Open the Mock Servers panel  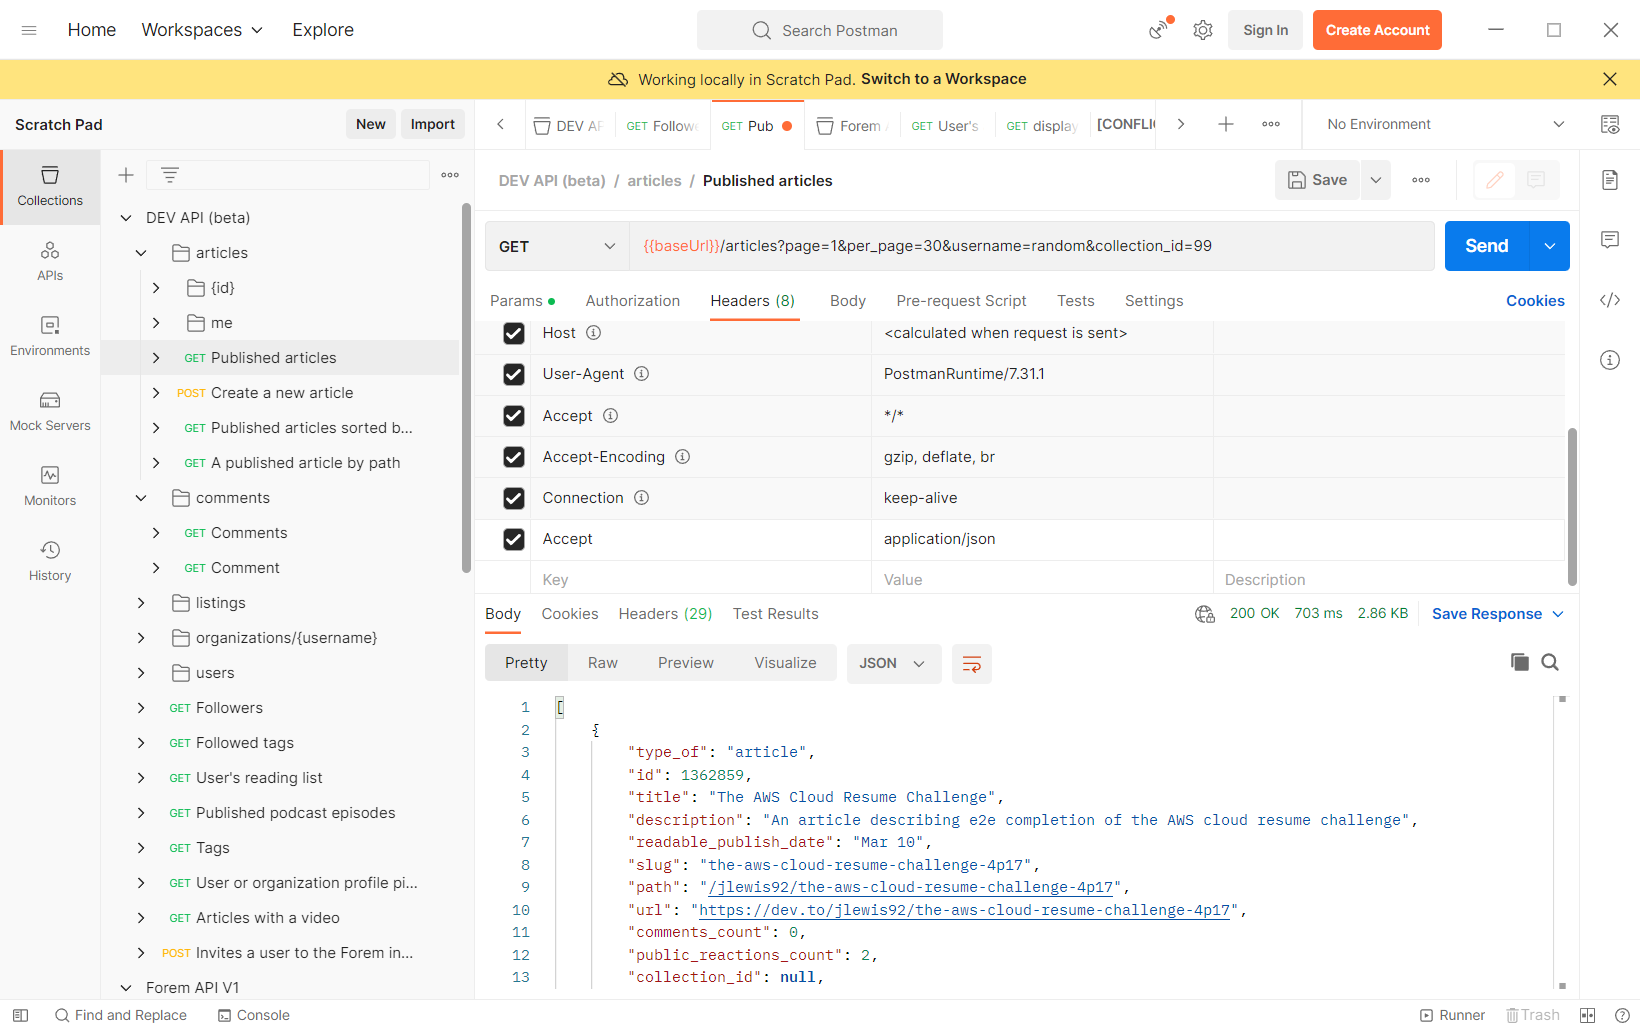50,412
